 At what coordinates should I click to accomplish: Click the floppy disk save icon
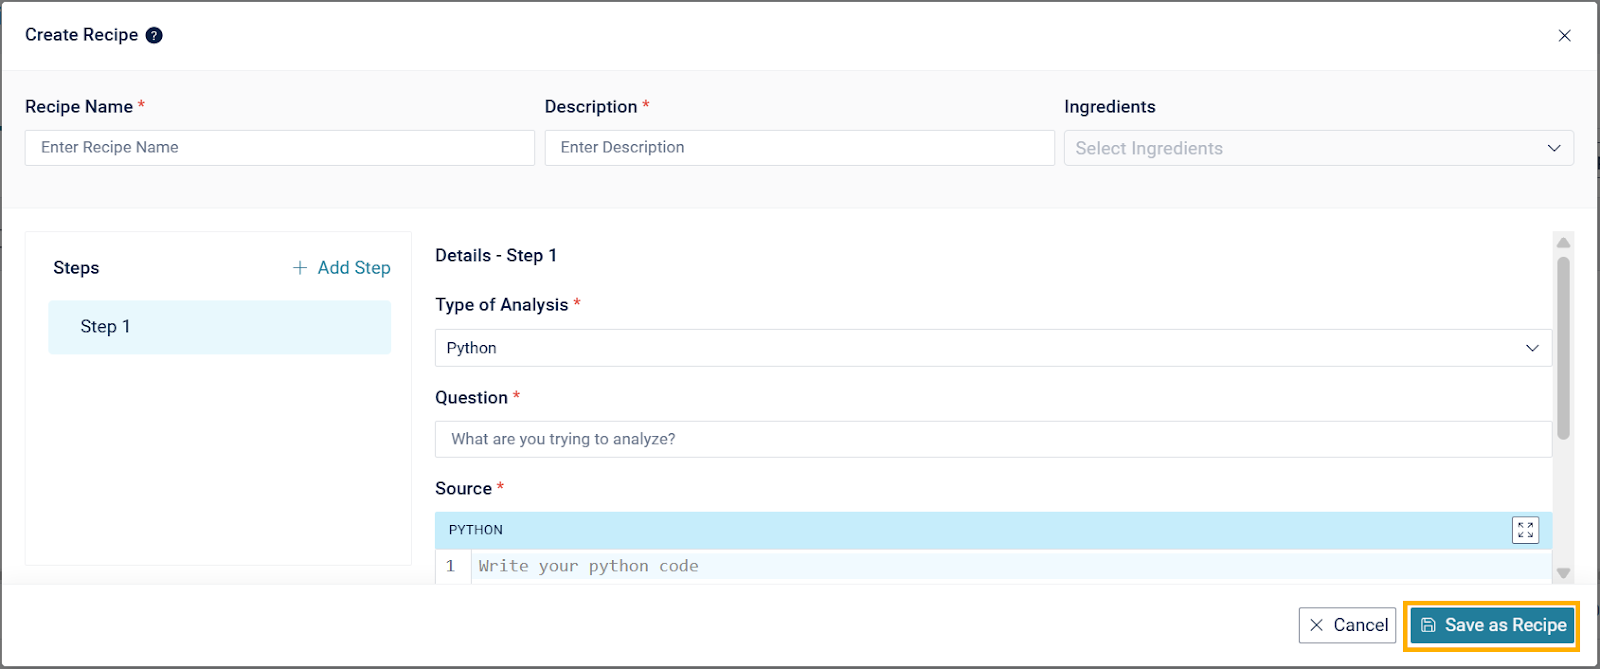click(x=1428, y=625)
